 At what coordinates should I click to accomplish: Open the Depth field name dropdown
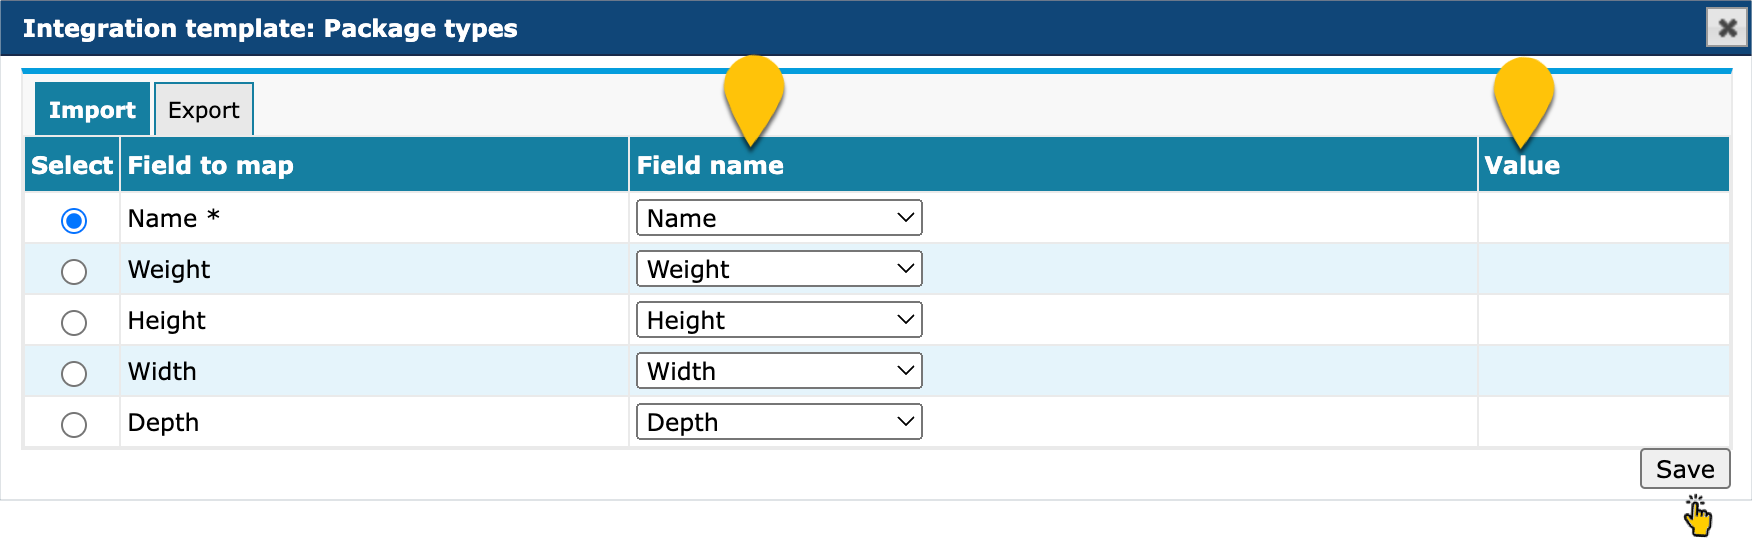tap(779, 422)
